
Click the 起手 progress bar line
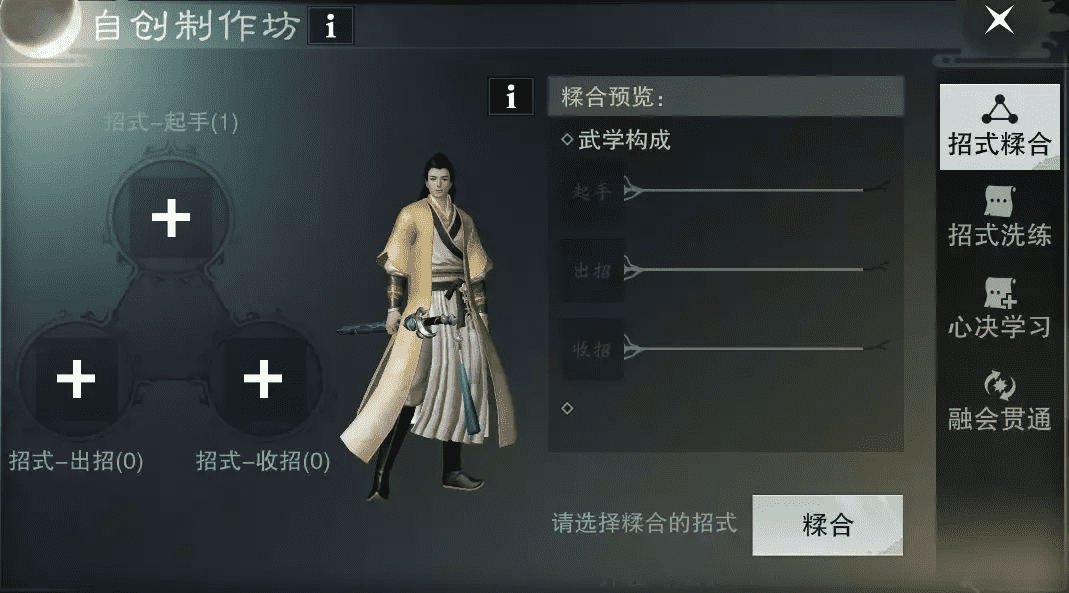[x=755, y=190]
